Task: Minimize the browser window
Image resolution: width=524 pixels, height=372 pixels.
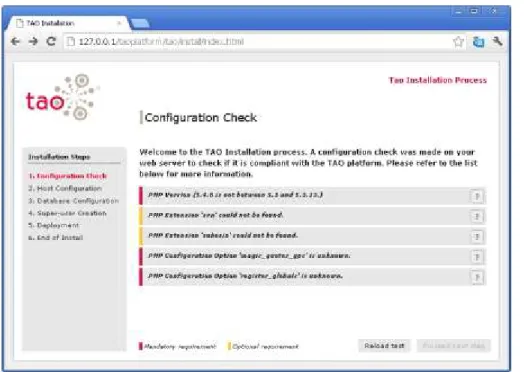Action: [458, 11]
